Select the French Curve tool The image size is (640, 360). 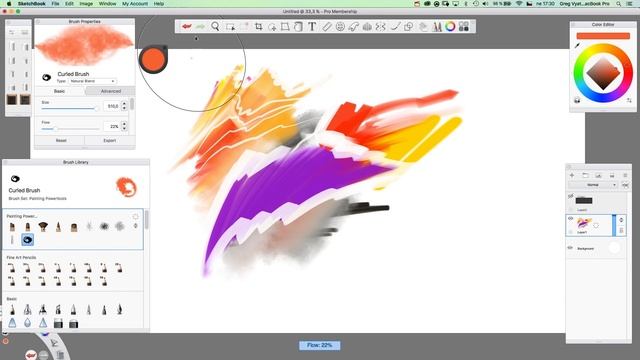pos(353,27)
